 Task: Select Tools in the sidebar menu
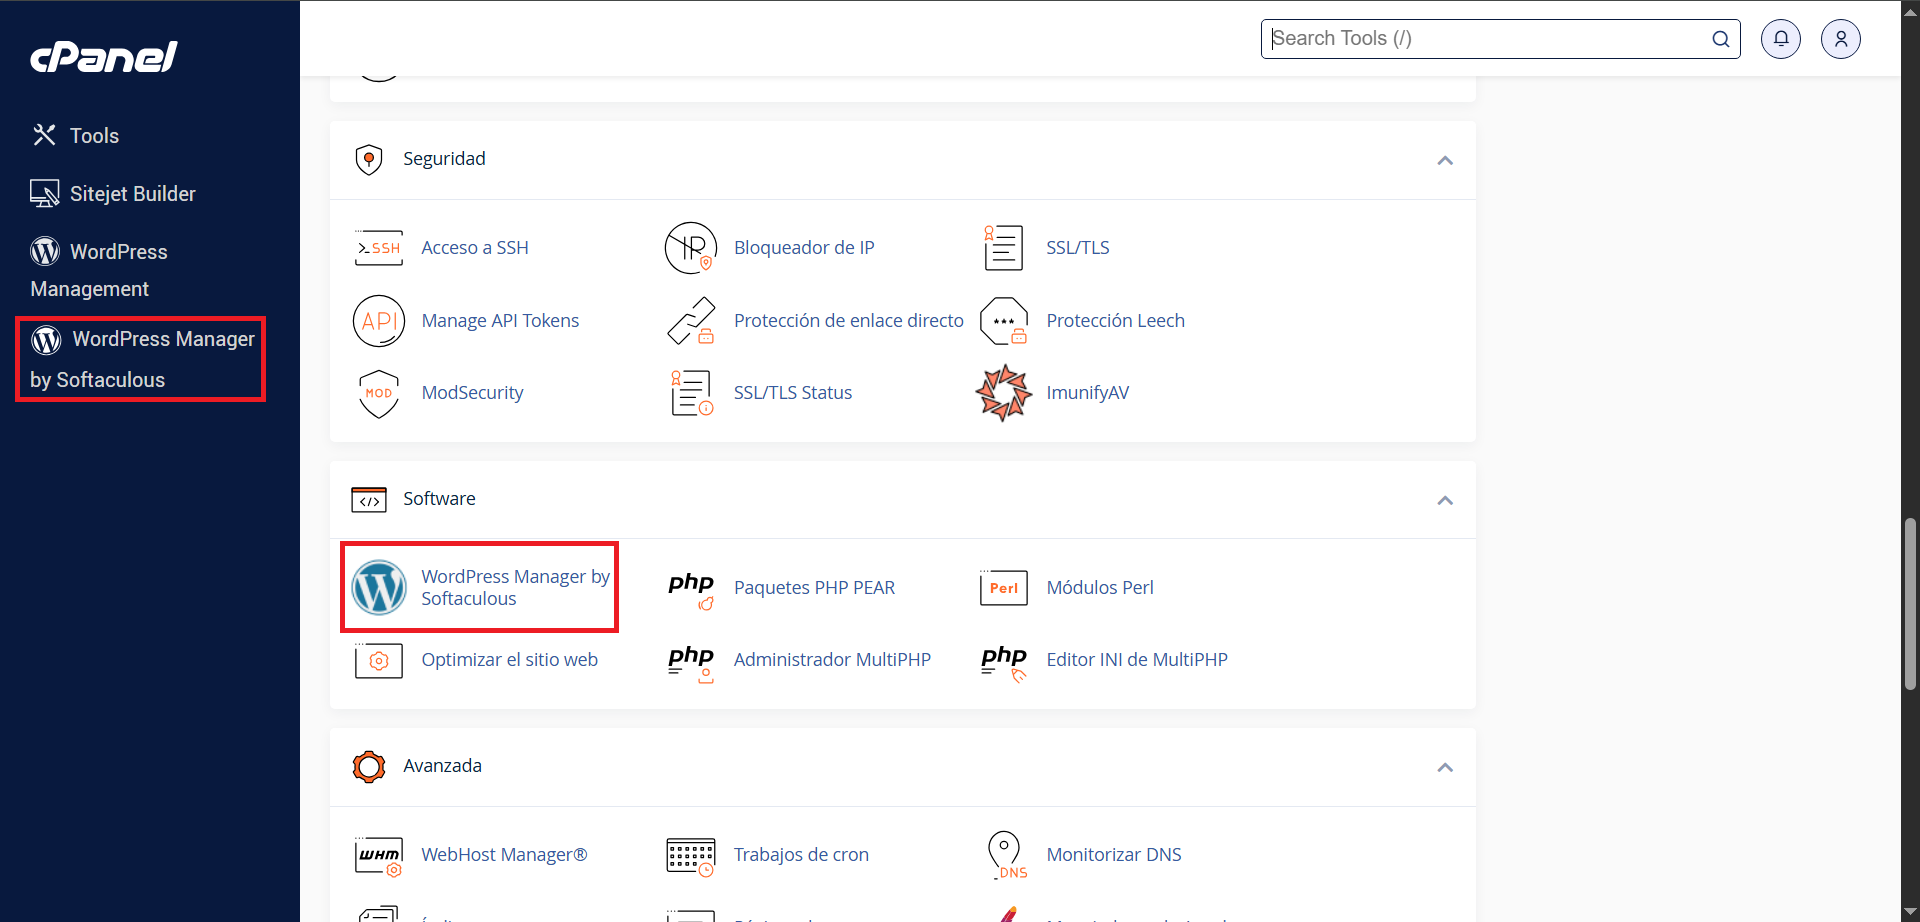click(94, 136)
